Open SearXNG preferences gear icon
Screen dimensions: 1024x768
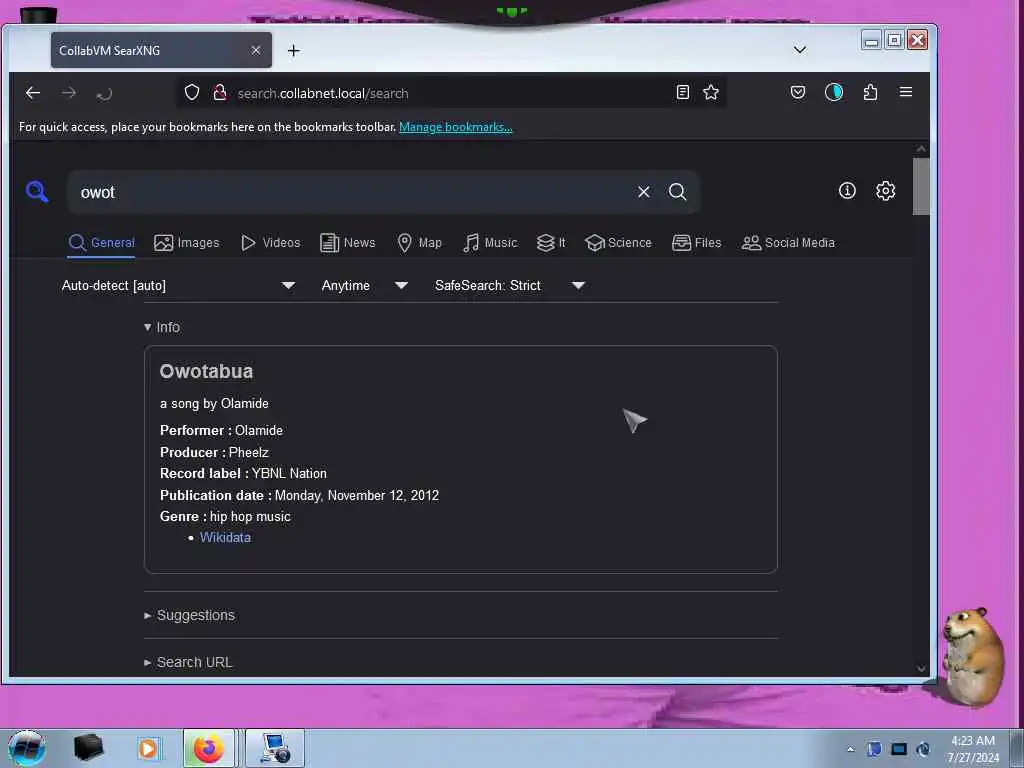(x=886, y=191)
